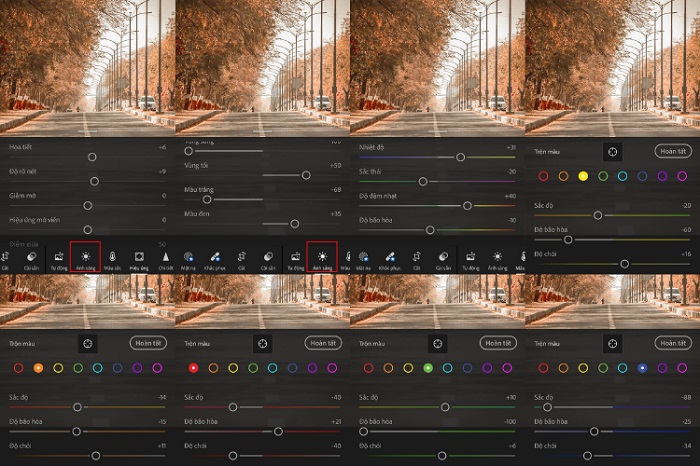
Task: Choose orange circle in panel with Sắc độ -14
Action: (x=38, y=368)
